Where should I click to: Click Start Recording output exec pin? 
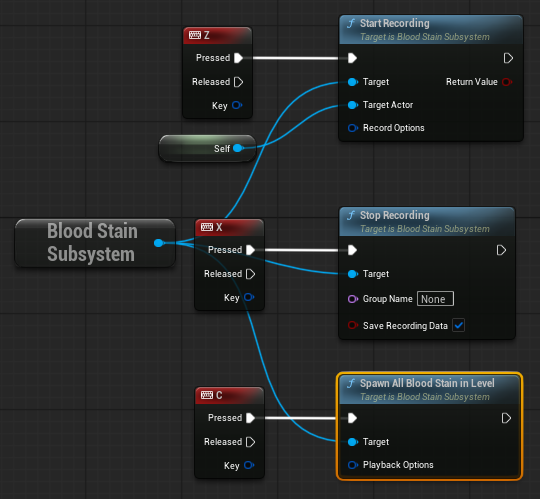click(x=508, y=58)
